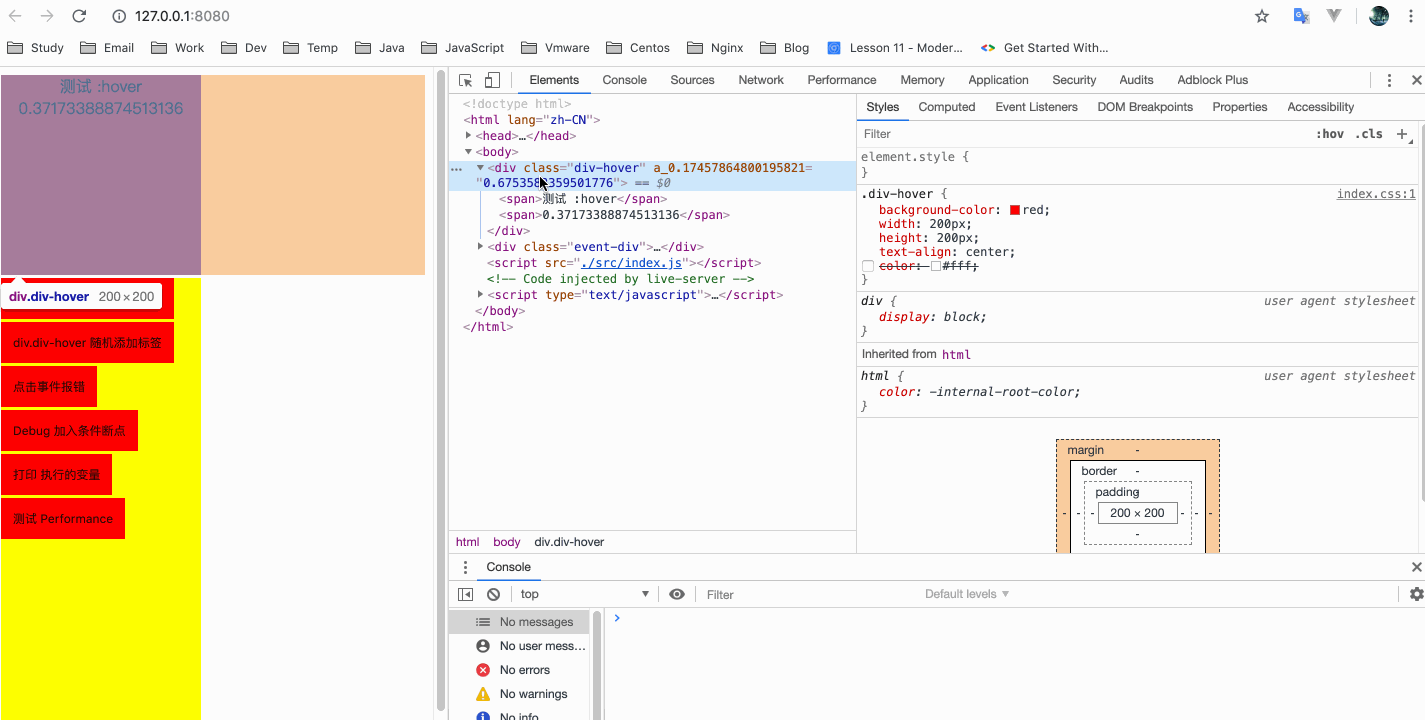Viewport: 1425px width, 720px height.
Task: Add a new style rule
Action: click(1402, 134)
